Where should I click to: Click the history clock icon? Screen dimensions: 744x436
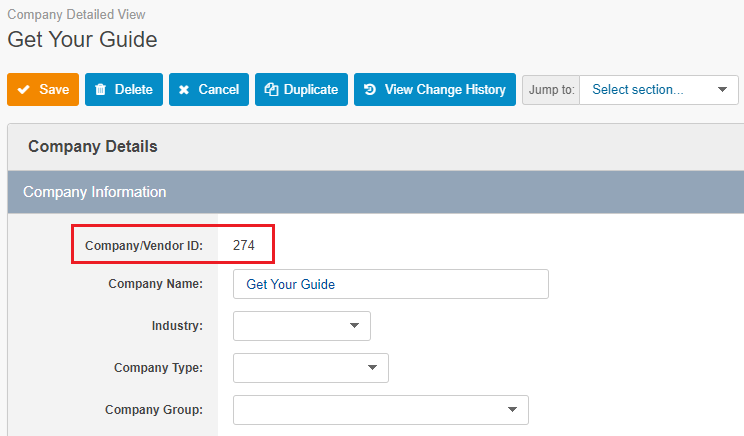pyautogui.click(x=370, y=89)
